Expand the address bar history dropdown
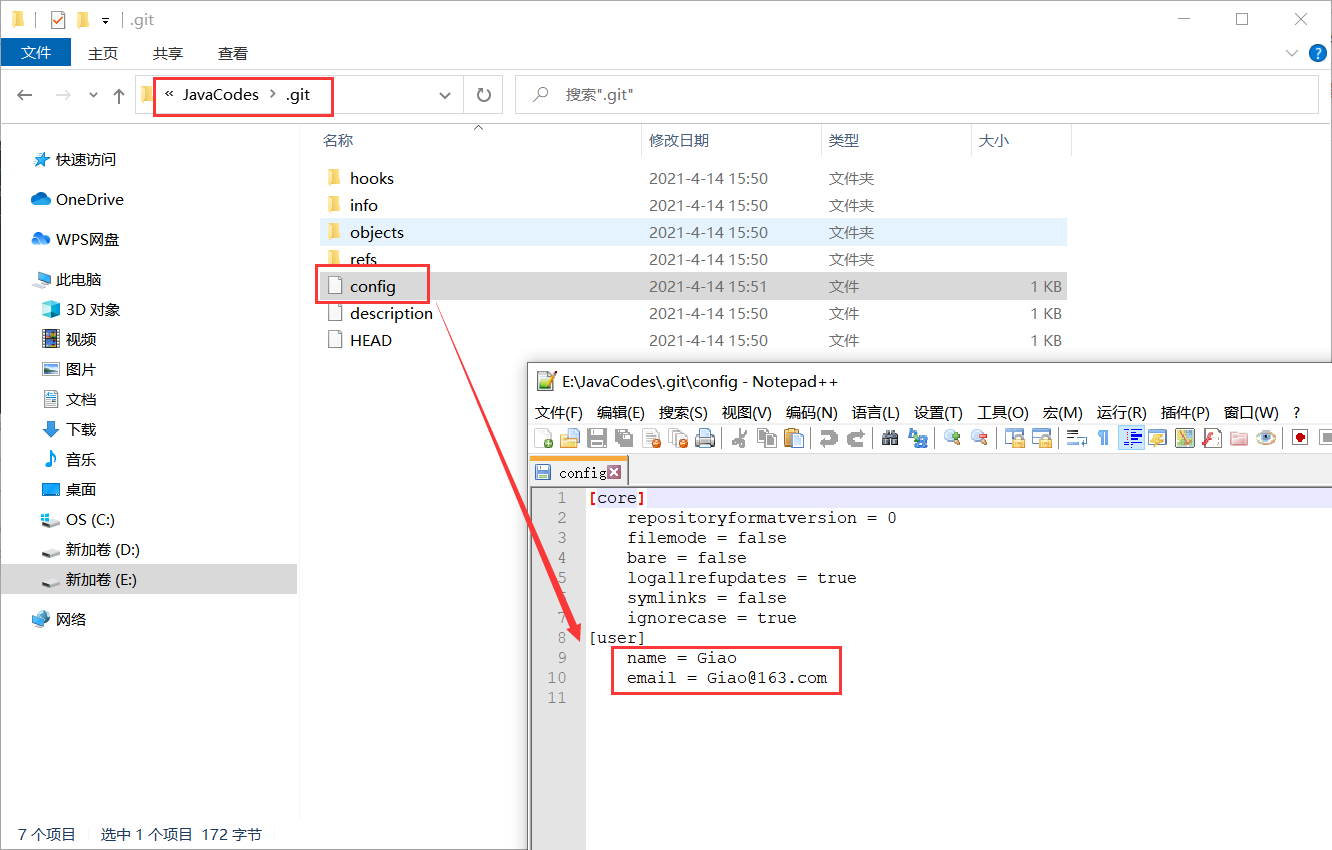1332x850 pixels. point(445,95)
